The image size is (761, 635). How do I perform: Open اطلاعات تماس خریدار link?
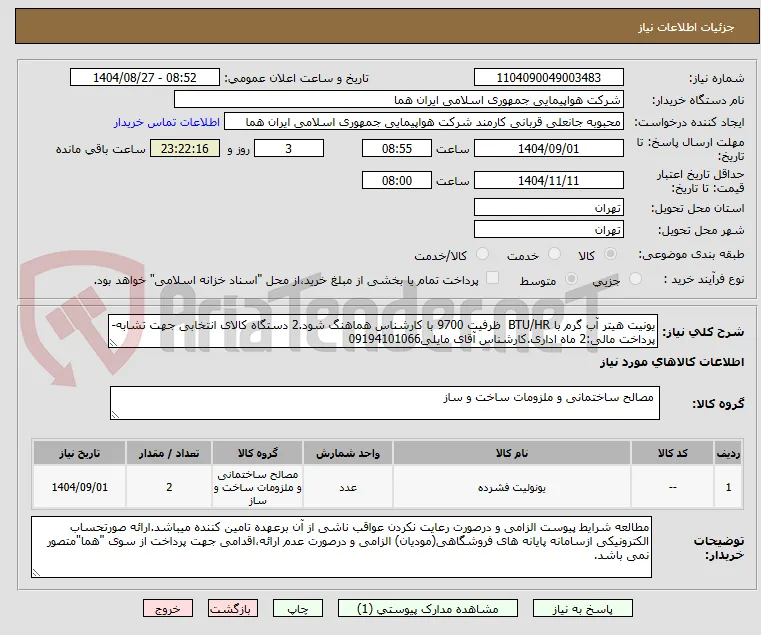click(x=166, y=122)
